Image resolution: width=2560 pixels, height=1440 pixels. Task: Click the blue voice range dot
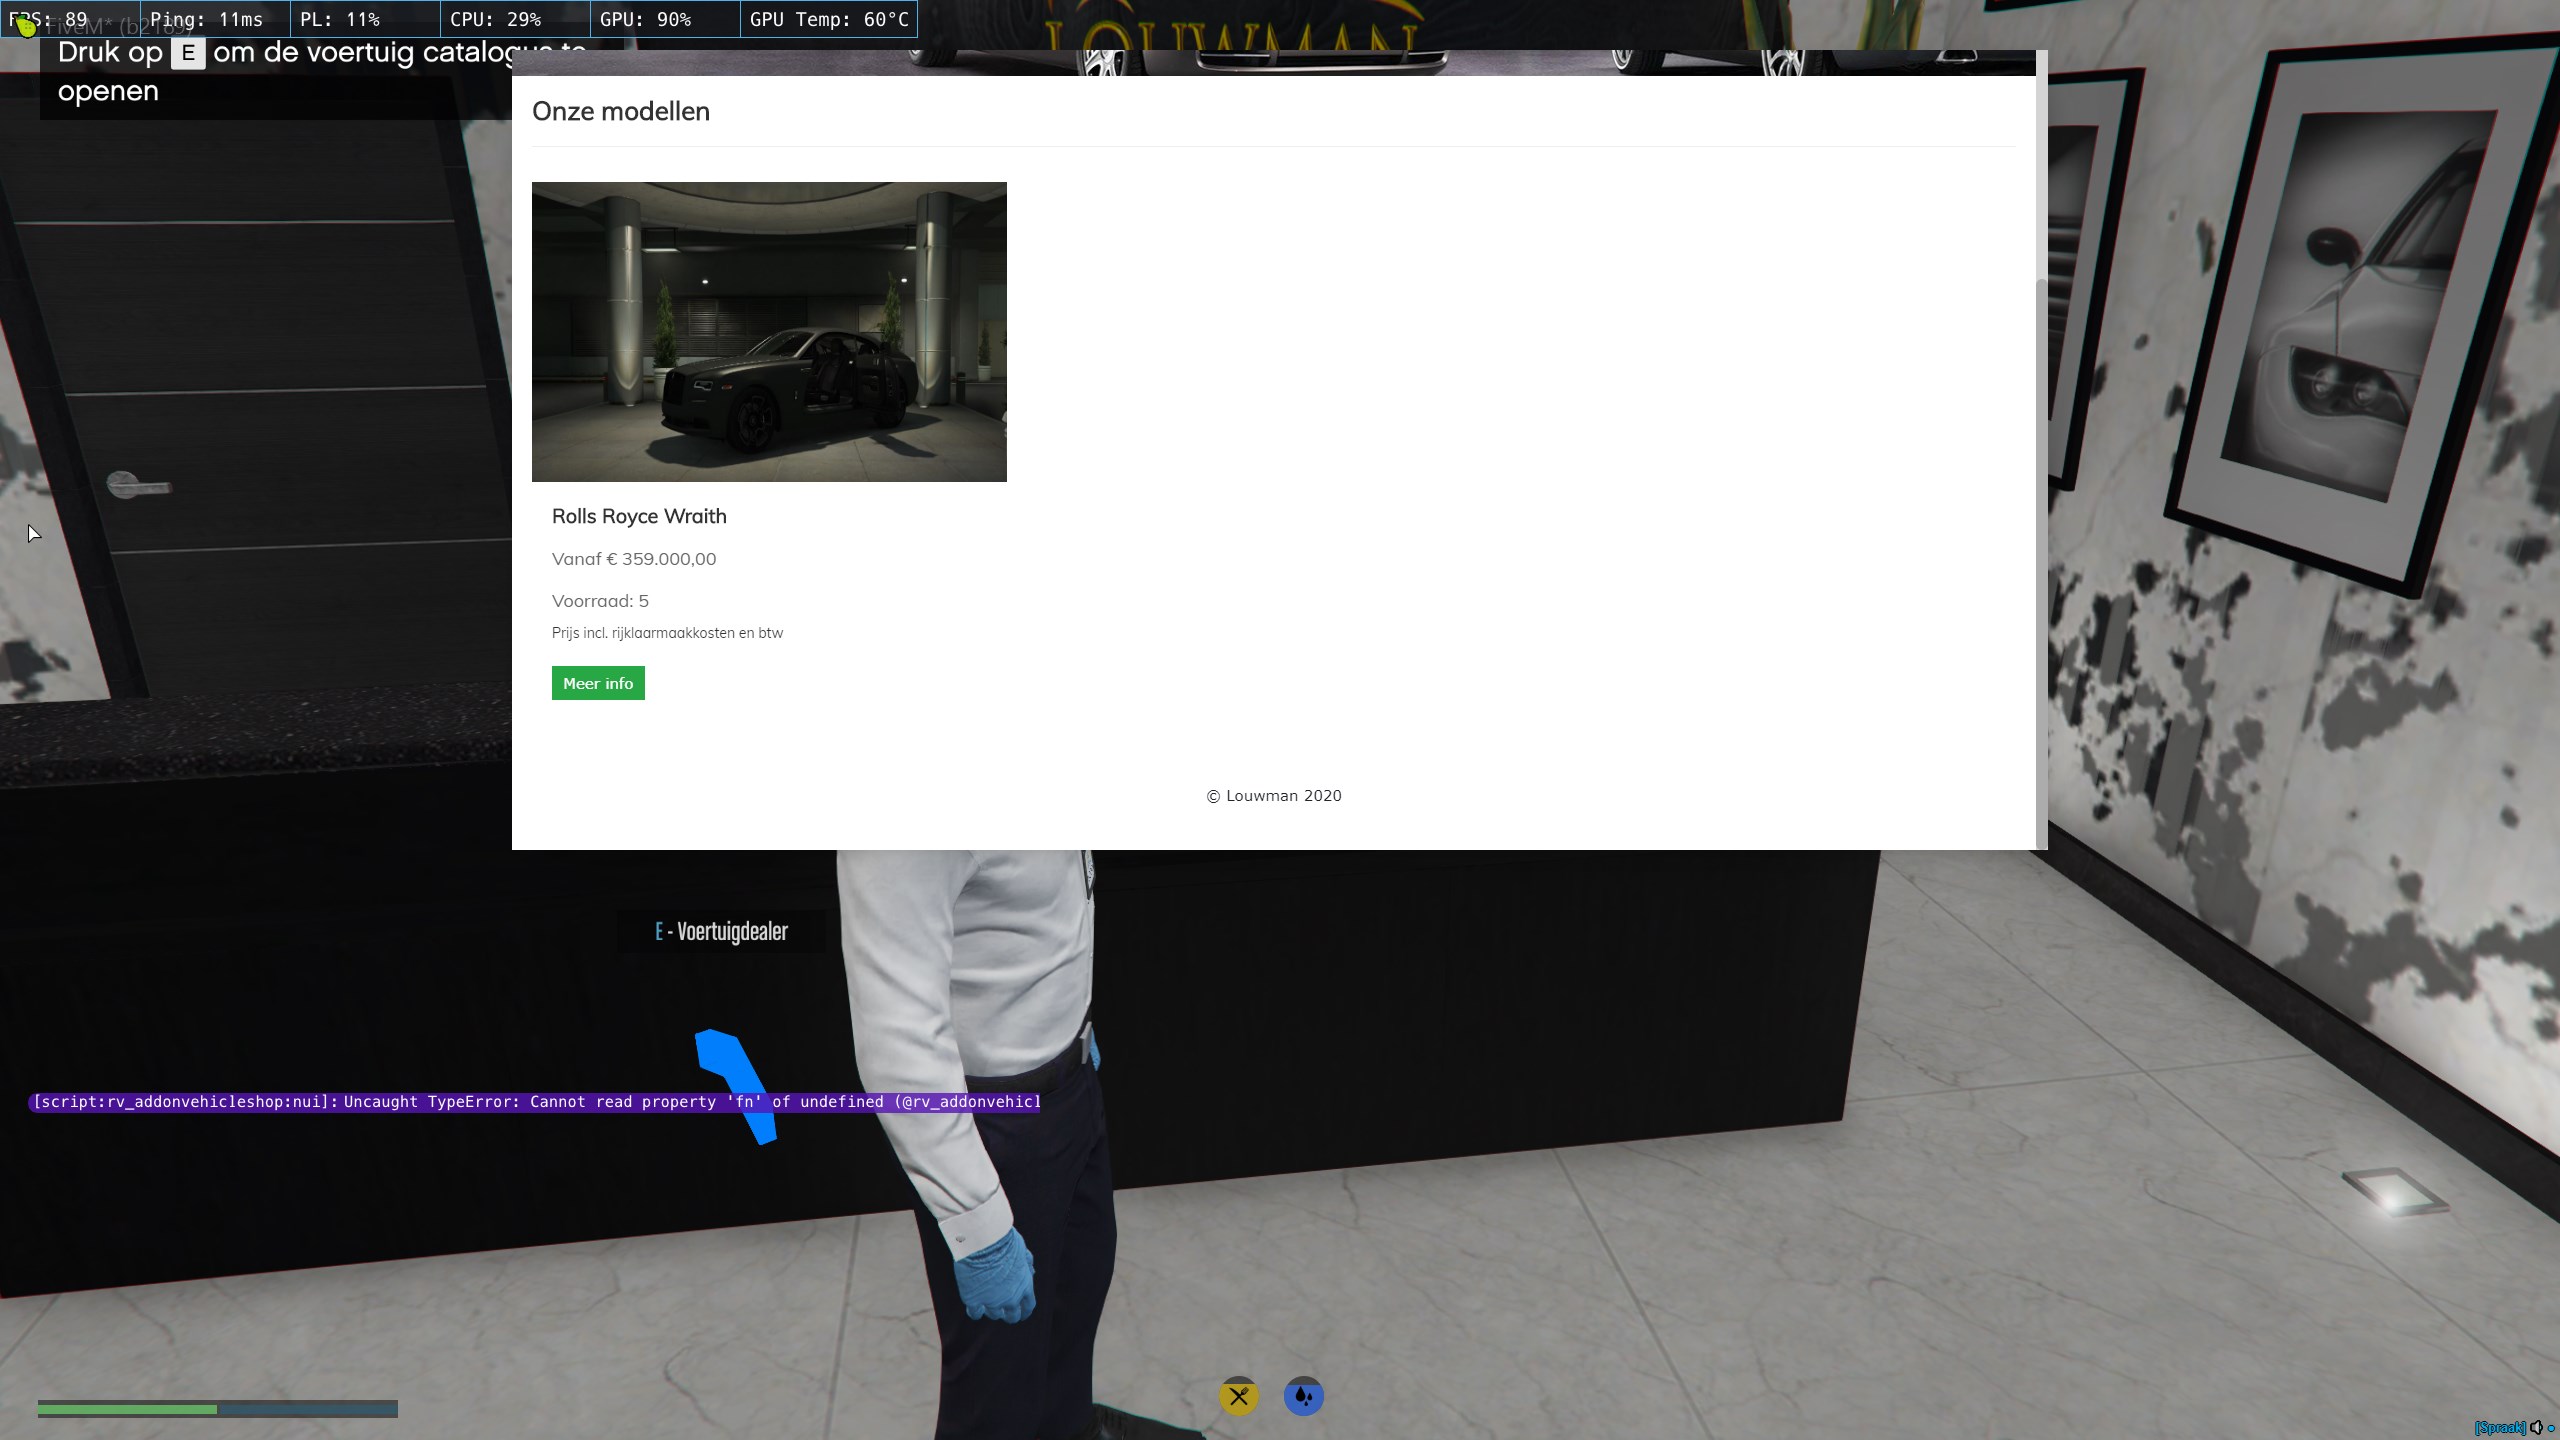pyautogui.click(x=2551, y=1429)
